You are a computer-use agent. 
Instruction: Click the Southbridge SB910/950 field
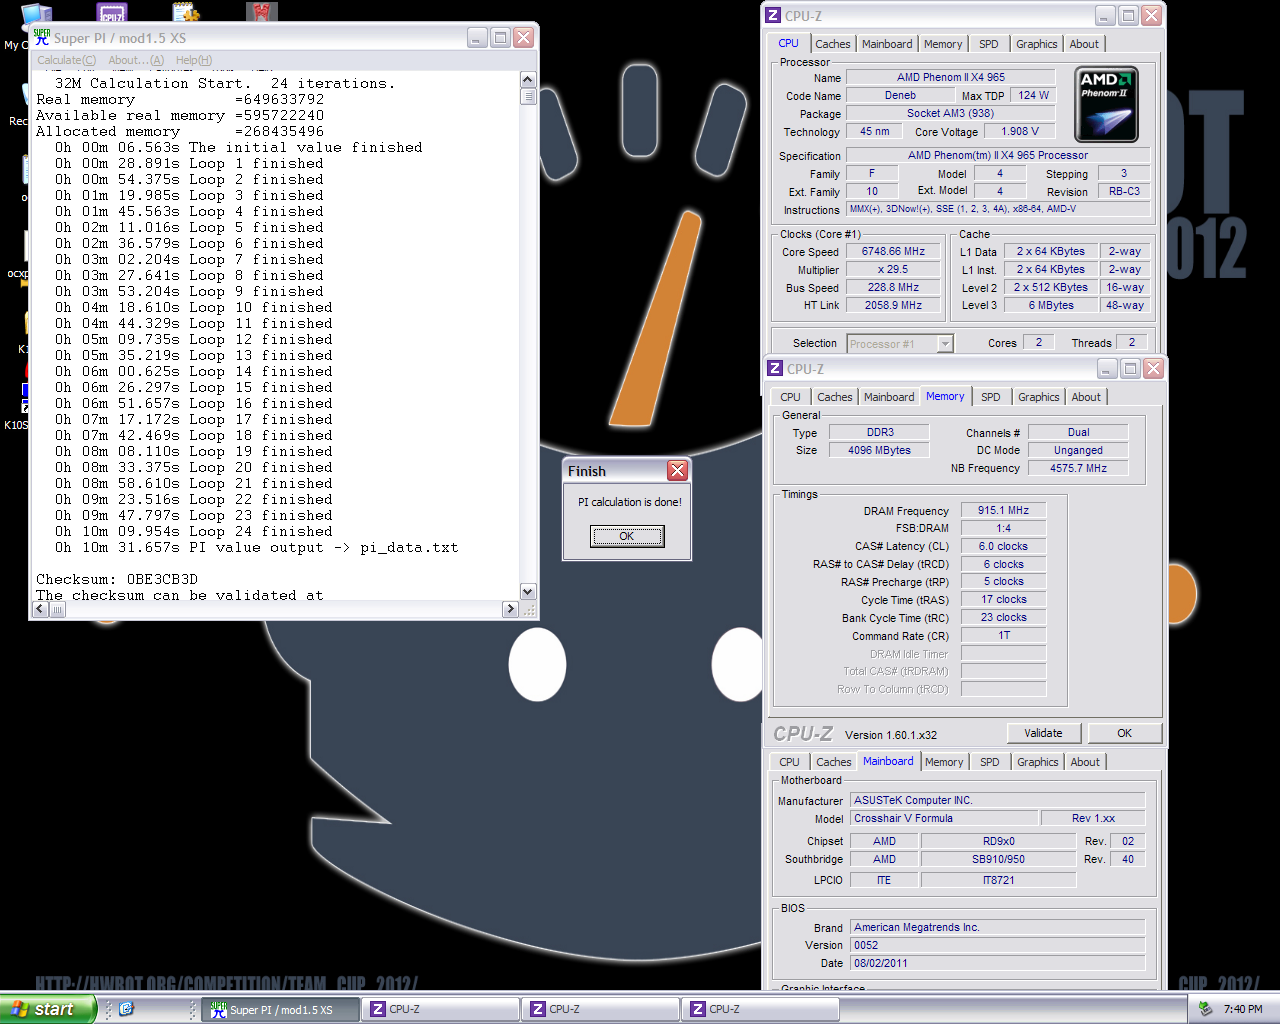click(998, 859)
